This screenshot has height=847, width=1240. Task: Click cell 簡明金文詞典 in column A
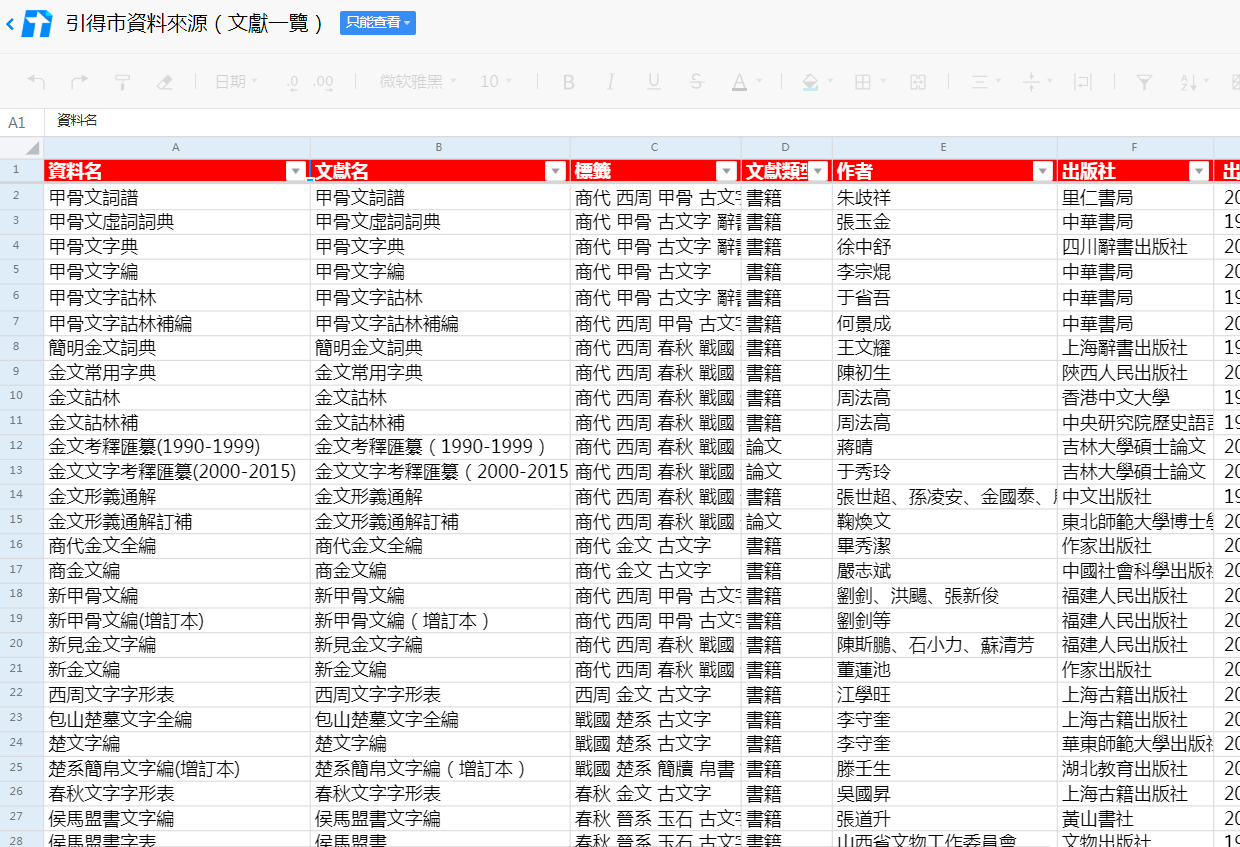177,348
